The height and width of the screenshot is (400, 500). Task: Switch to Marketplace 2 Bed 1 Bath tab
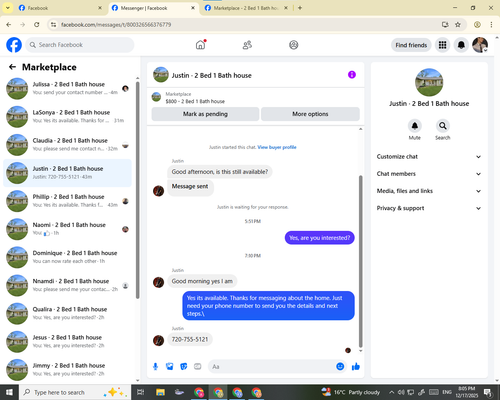tap(246, 8)
